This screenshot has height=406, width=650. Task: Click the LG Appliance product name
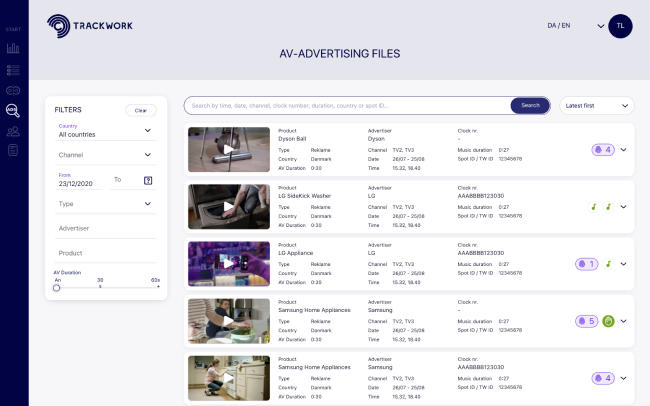coord(296,253)
